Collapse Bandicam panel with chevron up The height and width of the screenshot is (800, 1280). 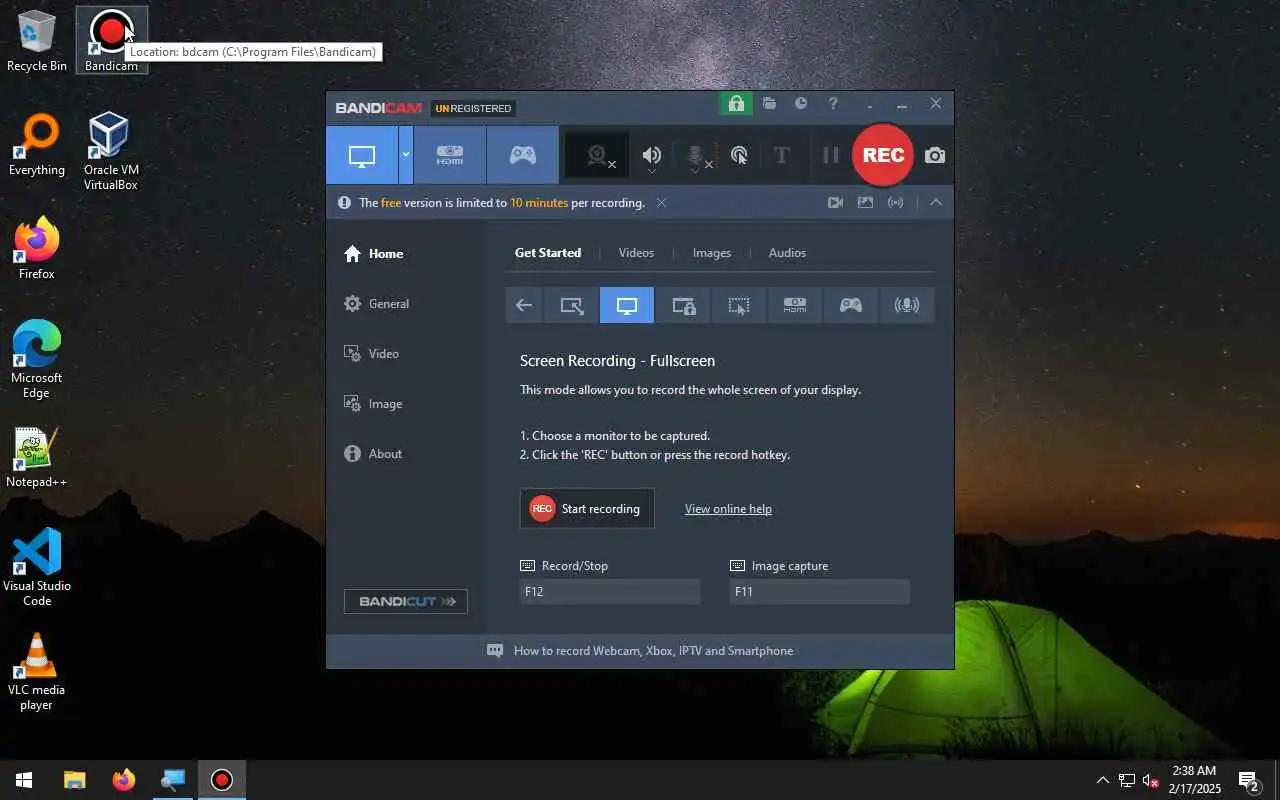(x=936, y=203)
